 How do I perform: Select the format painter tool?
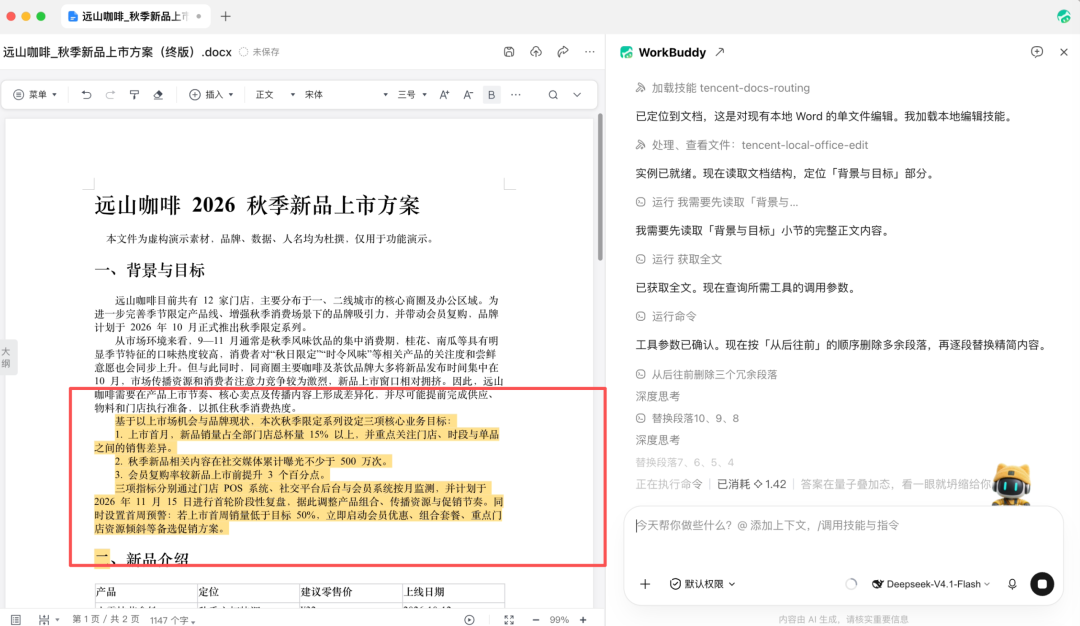134,95
